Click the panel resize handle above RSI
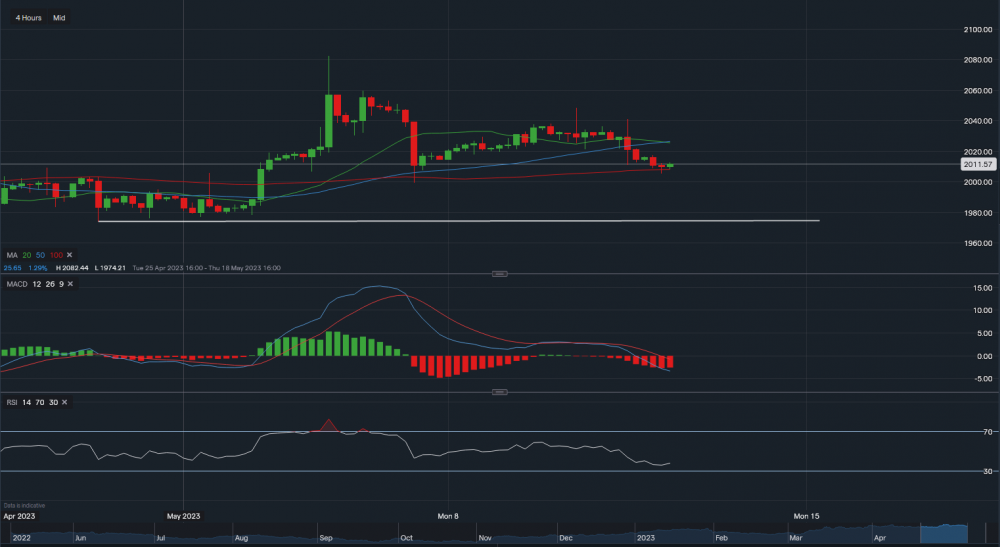This screenshot has height=547, width=1000. pos(502,392)
